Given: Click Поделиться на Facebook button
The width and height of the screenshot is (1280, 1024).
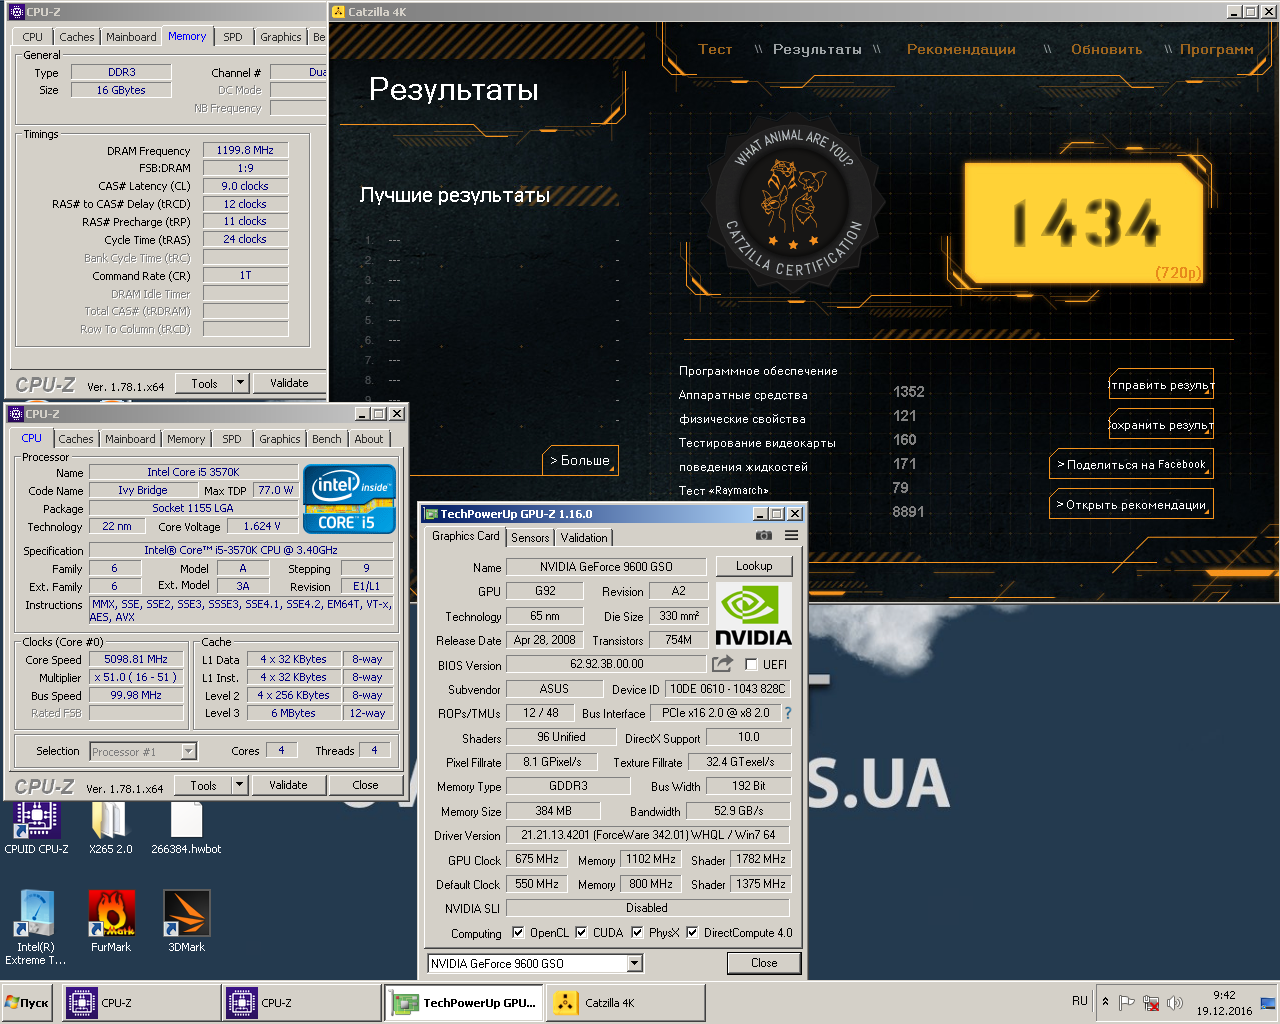Looking at the screenshot, I should [1131, 465].
